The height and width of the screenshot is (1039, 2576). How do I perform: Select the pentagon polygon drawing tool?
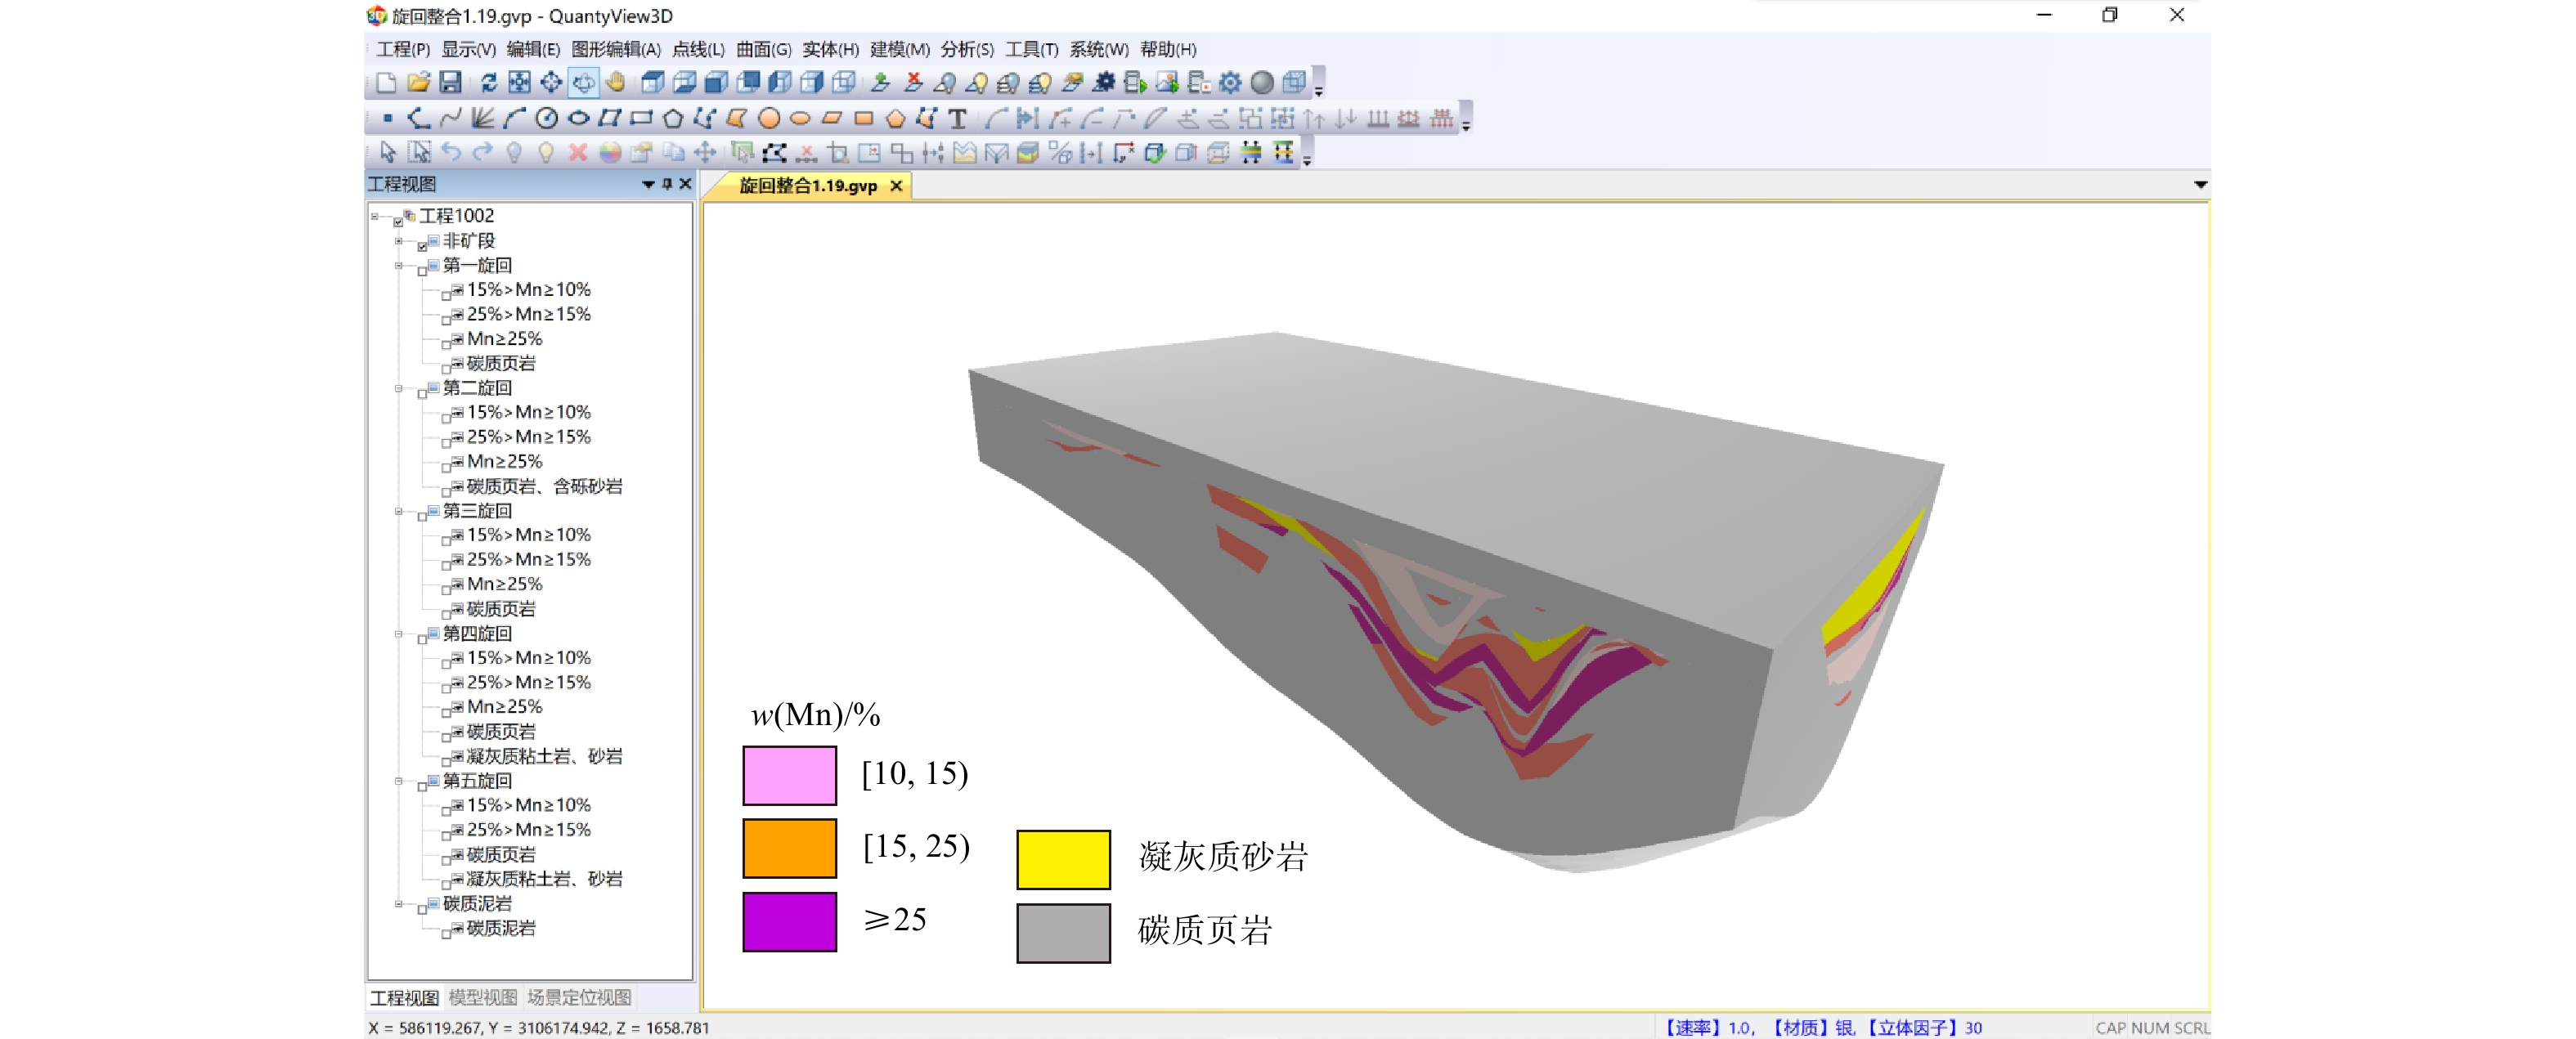[x=673, y=119]
